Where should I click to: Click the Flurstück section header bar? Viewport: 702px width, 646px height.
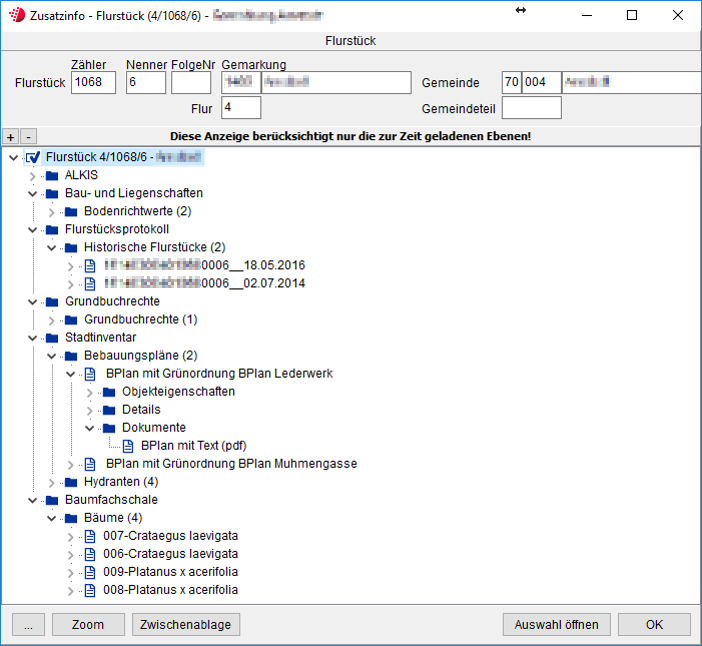click(351, 41)
